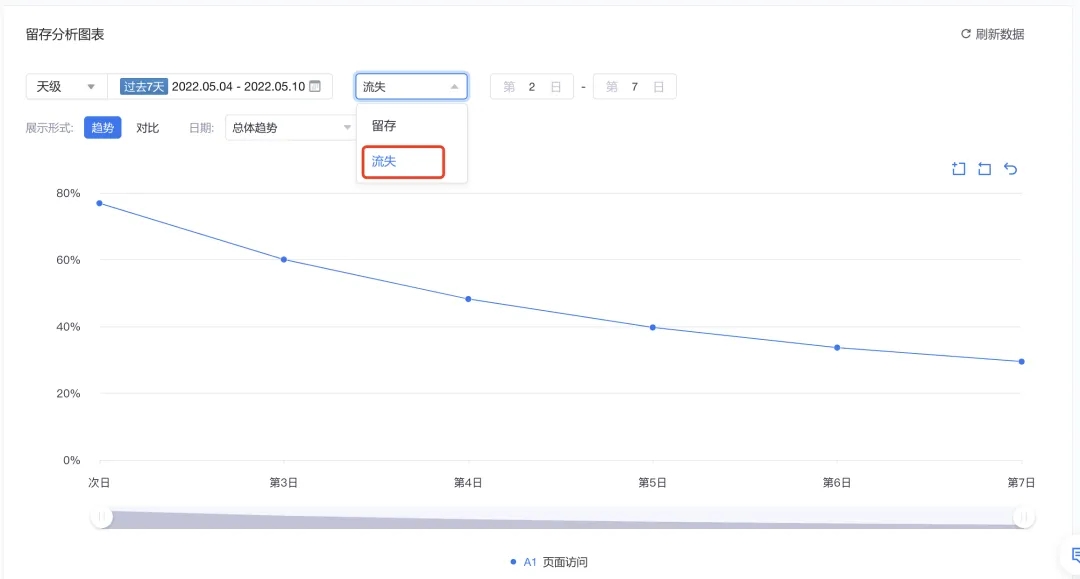Click the area zoom icon above chart
The height and width of the screenshot is (579, 1080).
tap(958, 169)
